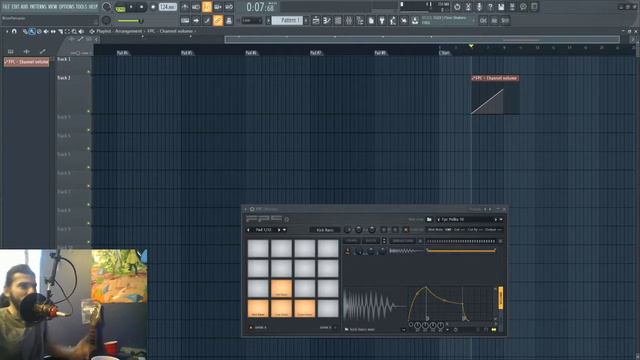Click FPC layer Create button
640x360 pixels.
(x=351, y=241)
